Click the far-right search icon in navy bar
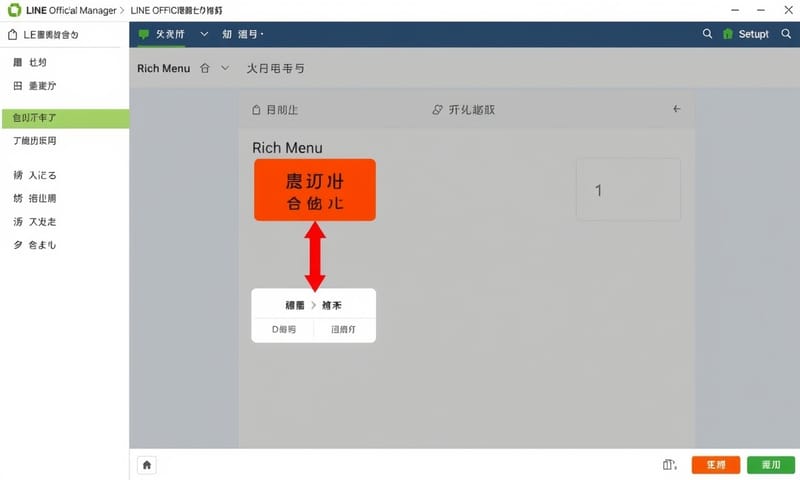 786,34
